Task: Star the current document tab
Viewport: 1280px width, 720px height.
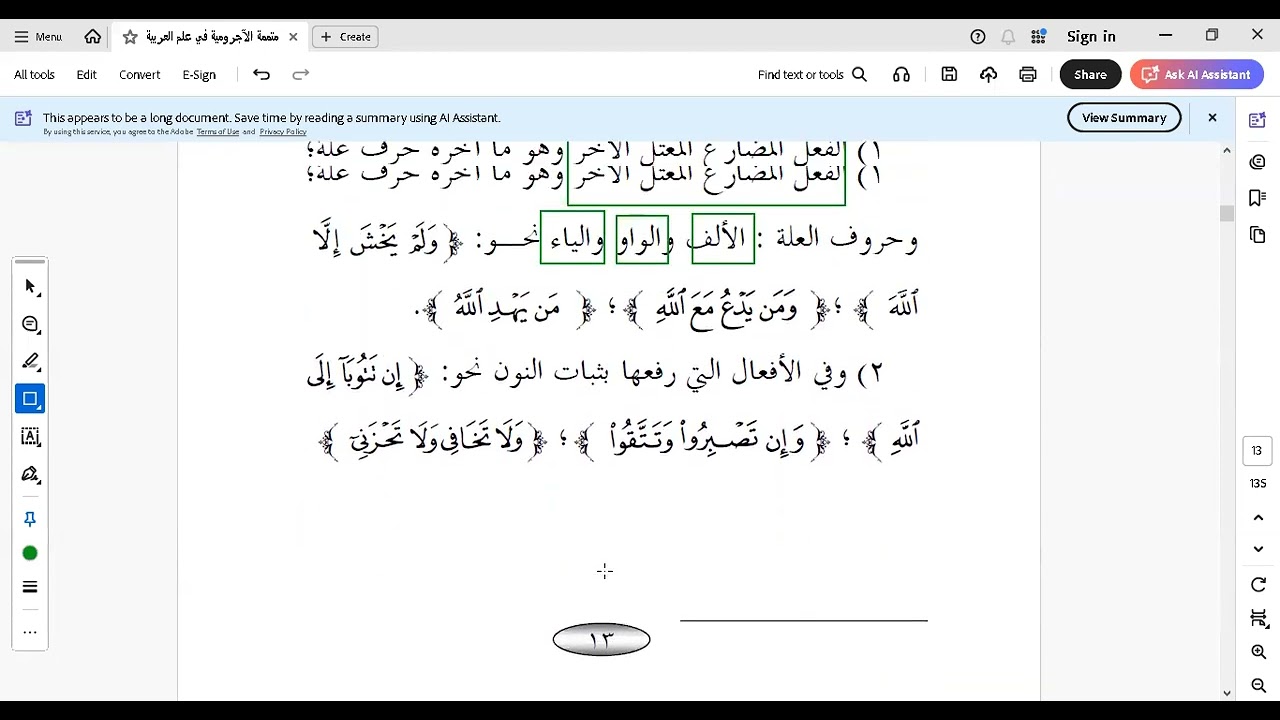Action: 130,37
